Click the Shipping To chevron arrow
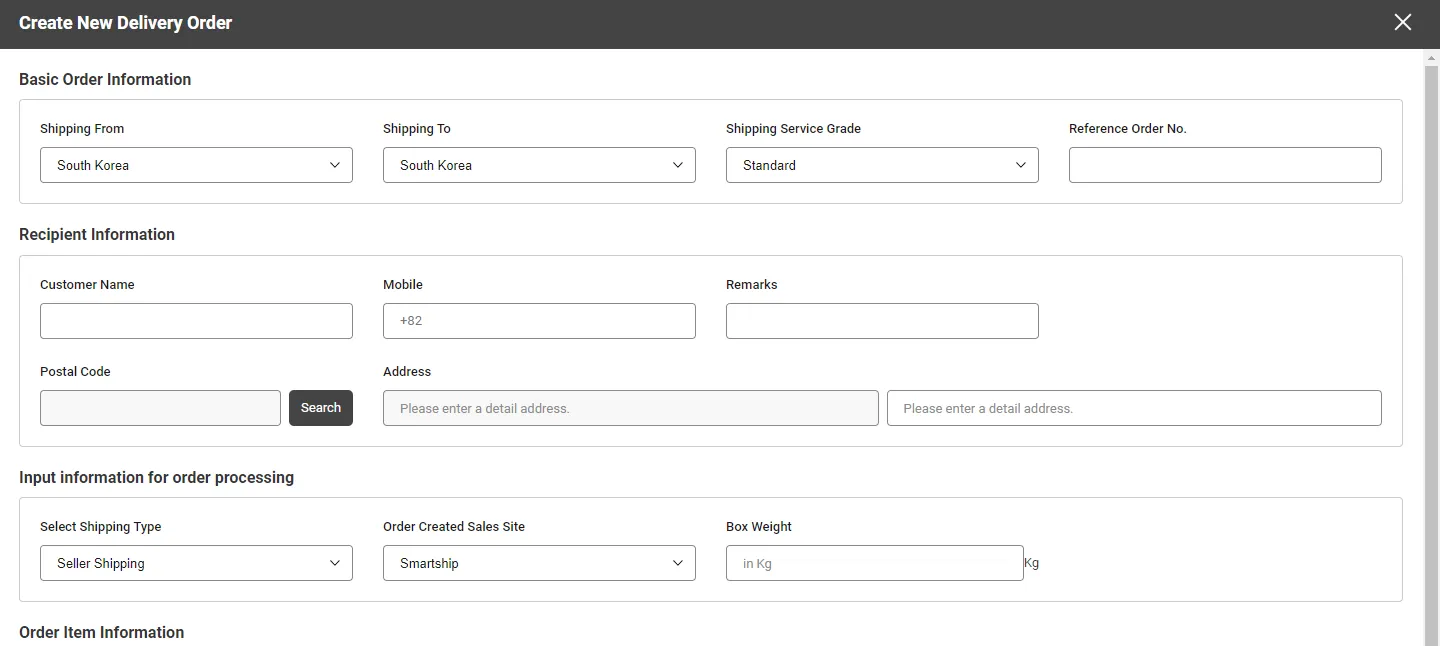1440x646 pixels. (678, 165)
